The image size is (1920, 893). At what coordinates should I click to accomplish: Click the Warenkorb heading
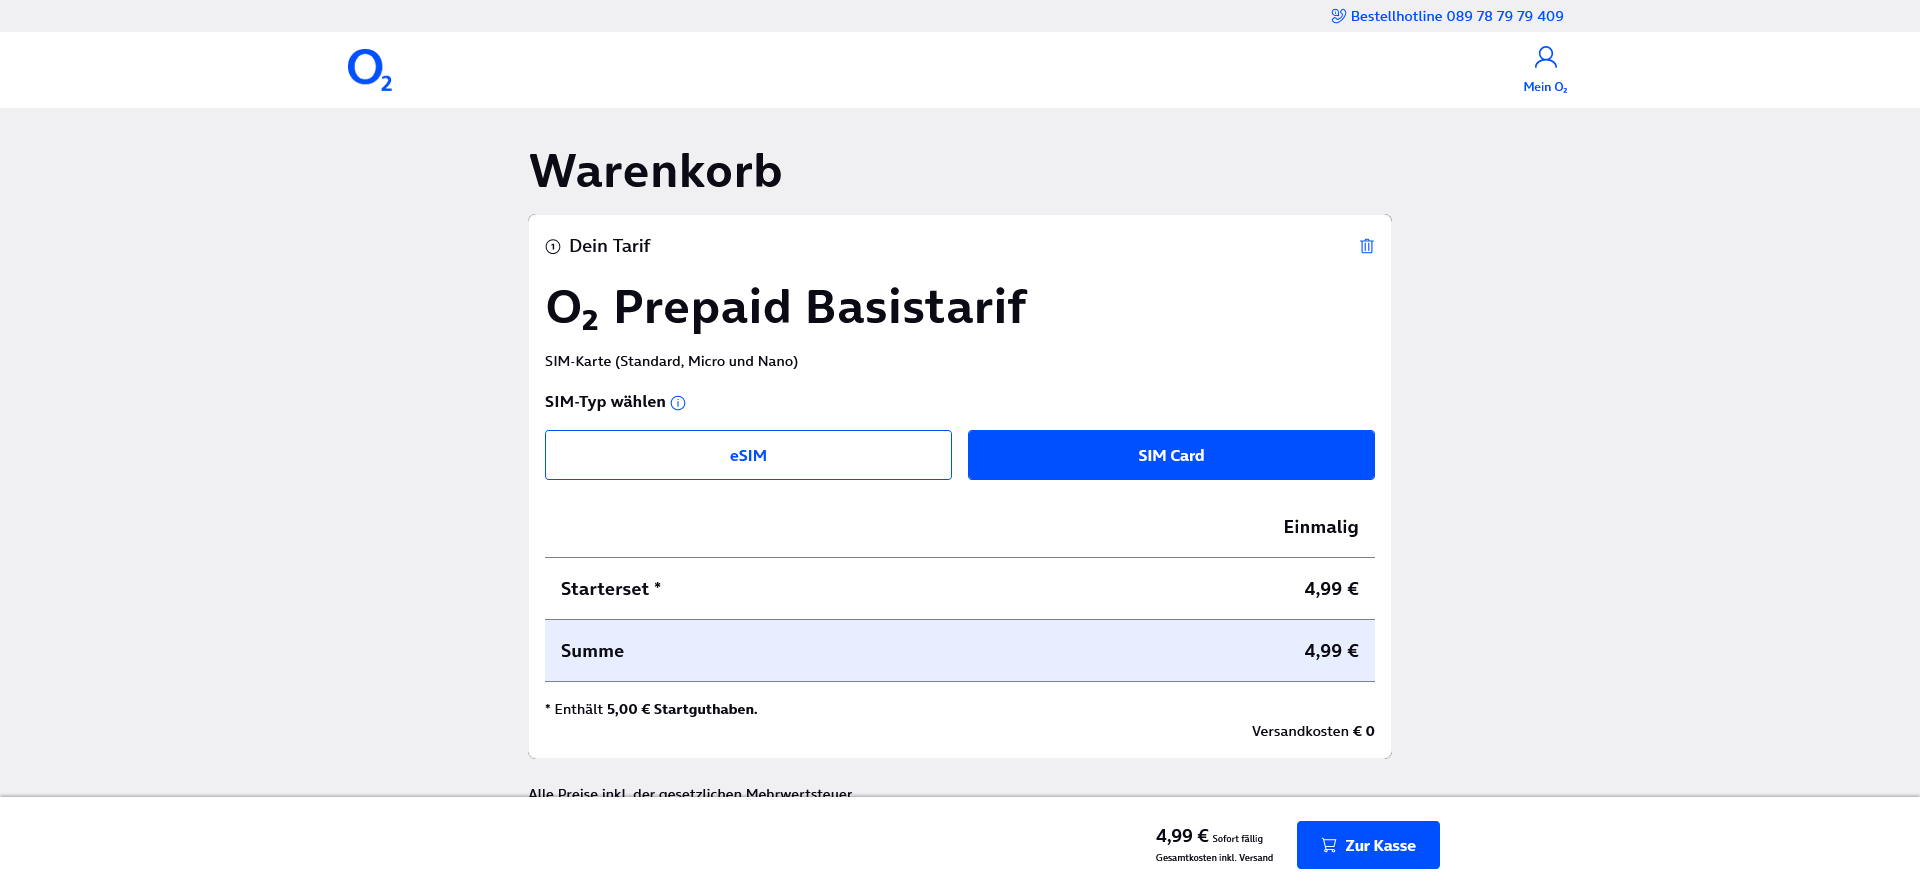656,171
